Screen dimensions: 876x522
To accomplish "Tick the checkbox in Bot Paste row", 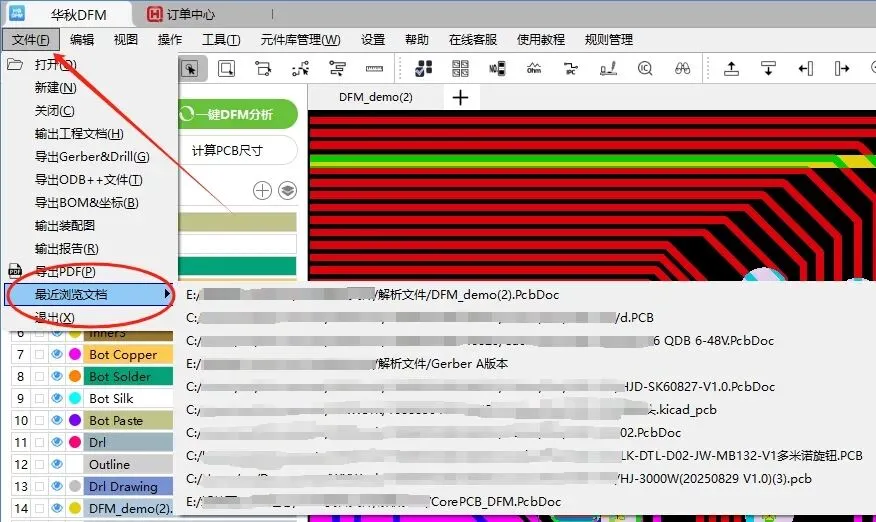I will click(x=39, y=420).
